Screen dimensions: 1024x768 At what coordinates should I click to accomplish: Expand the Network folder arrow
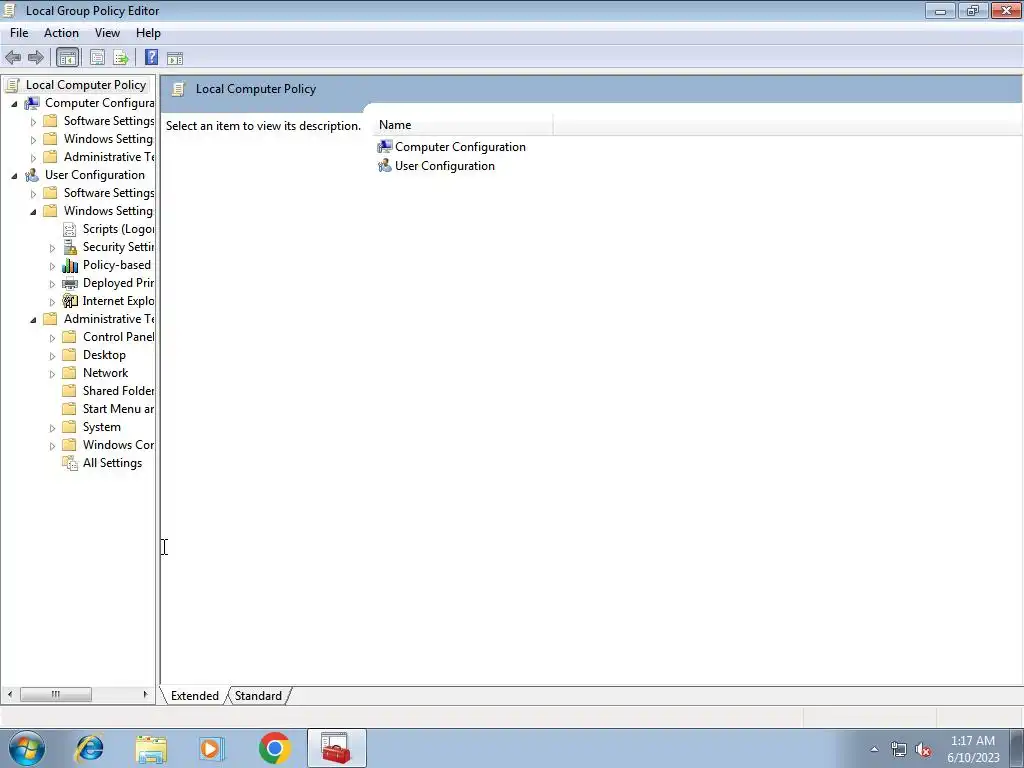(x=52, y=374)
